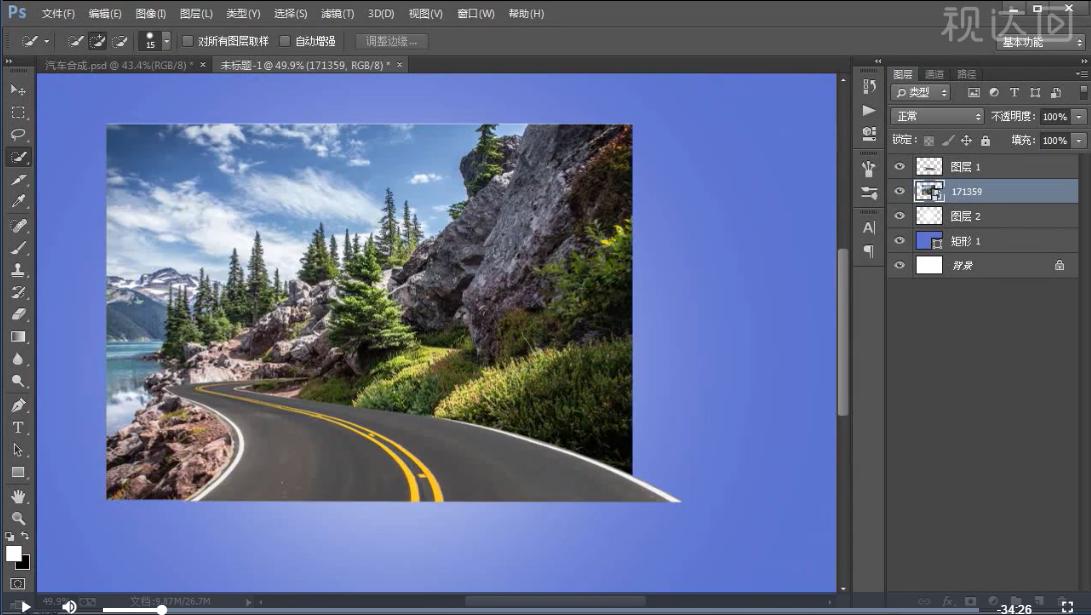The height and width of the screenshot is (615, 1091).
Task: Select the Hand tool
Action: 18,496
